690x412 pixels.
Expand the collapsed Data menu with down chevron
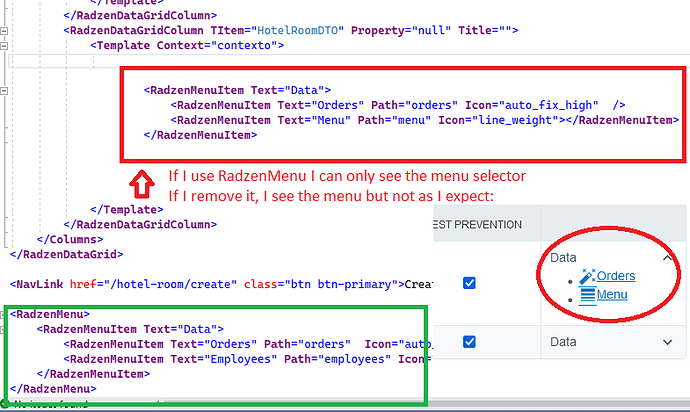[x=667, y=342]
